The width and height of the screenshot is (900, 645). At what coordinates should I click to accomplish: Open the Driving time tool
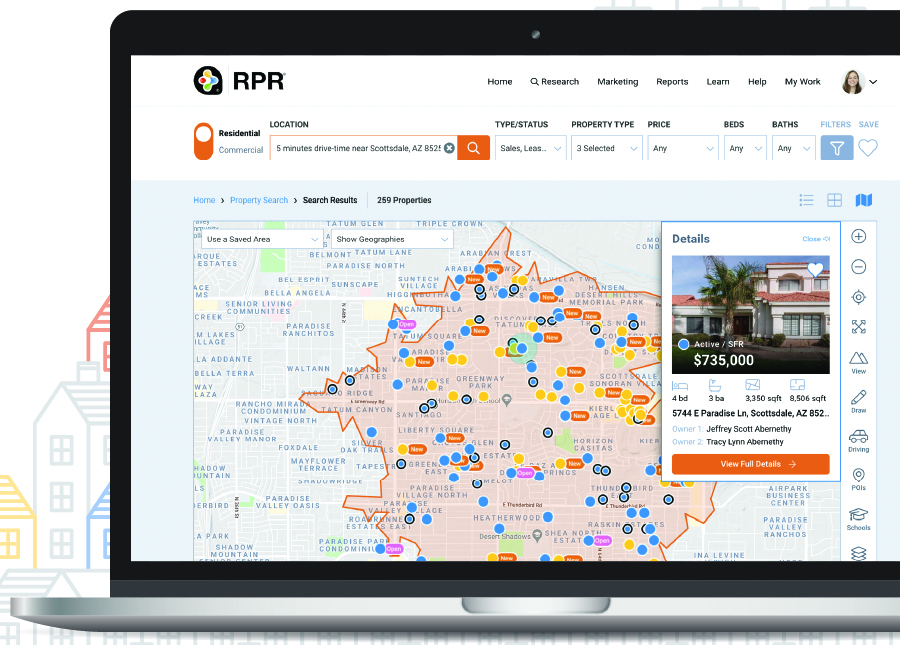click(x=859, y=441)
